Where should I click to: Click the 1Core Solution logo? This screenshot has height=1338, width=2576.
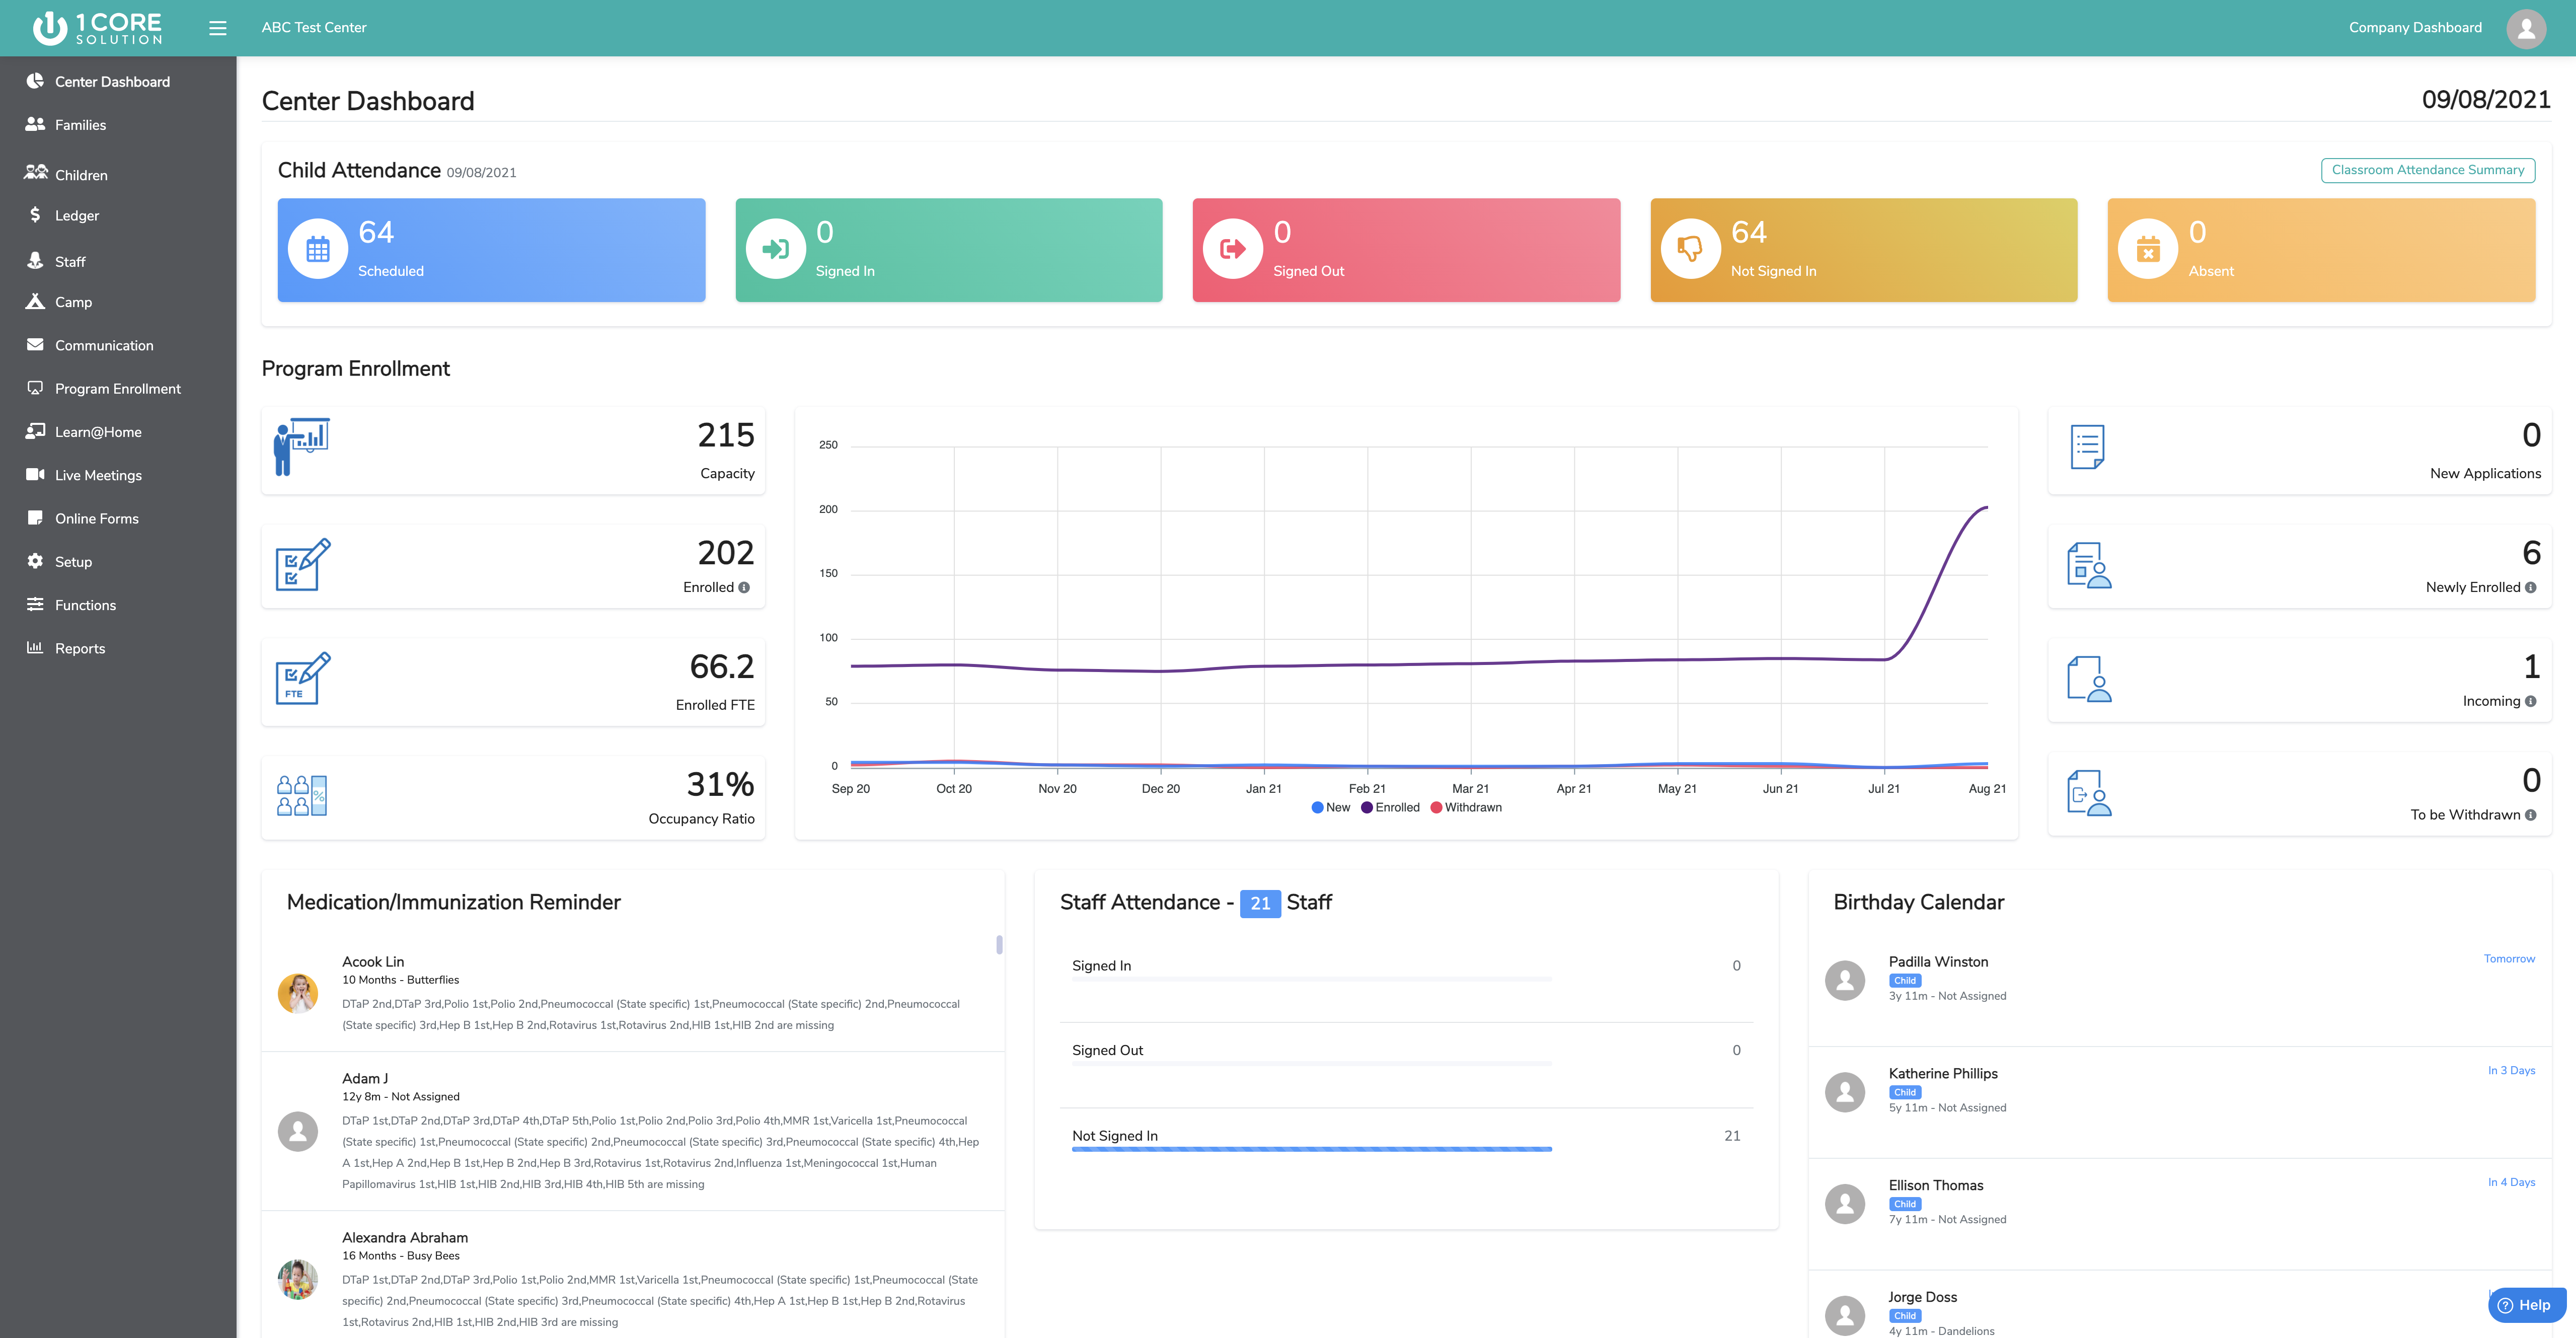(x=98, y=28)
